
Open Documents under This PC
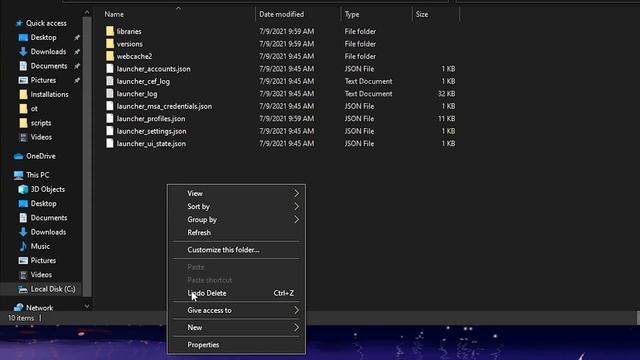[x=49, y=218]
